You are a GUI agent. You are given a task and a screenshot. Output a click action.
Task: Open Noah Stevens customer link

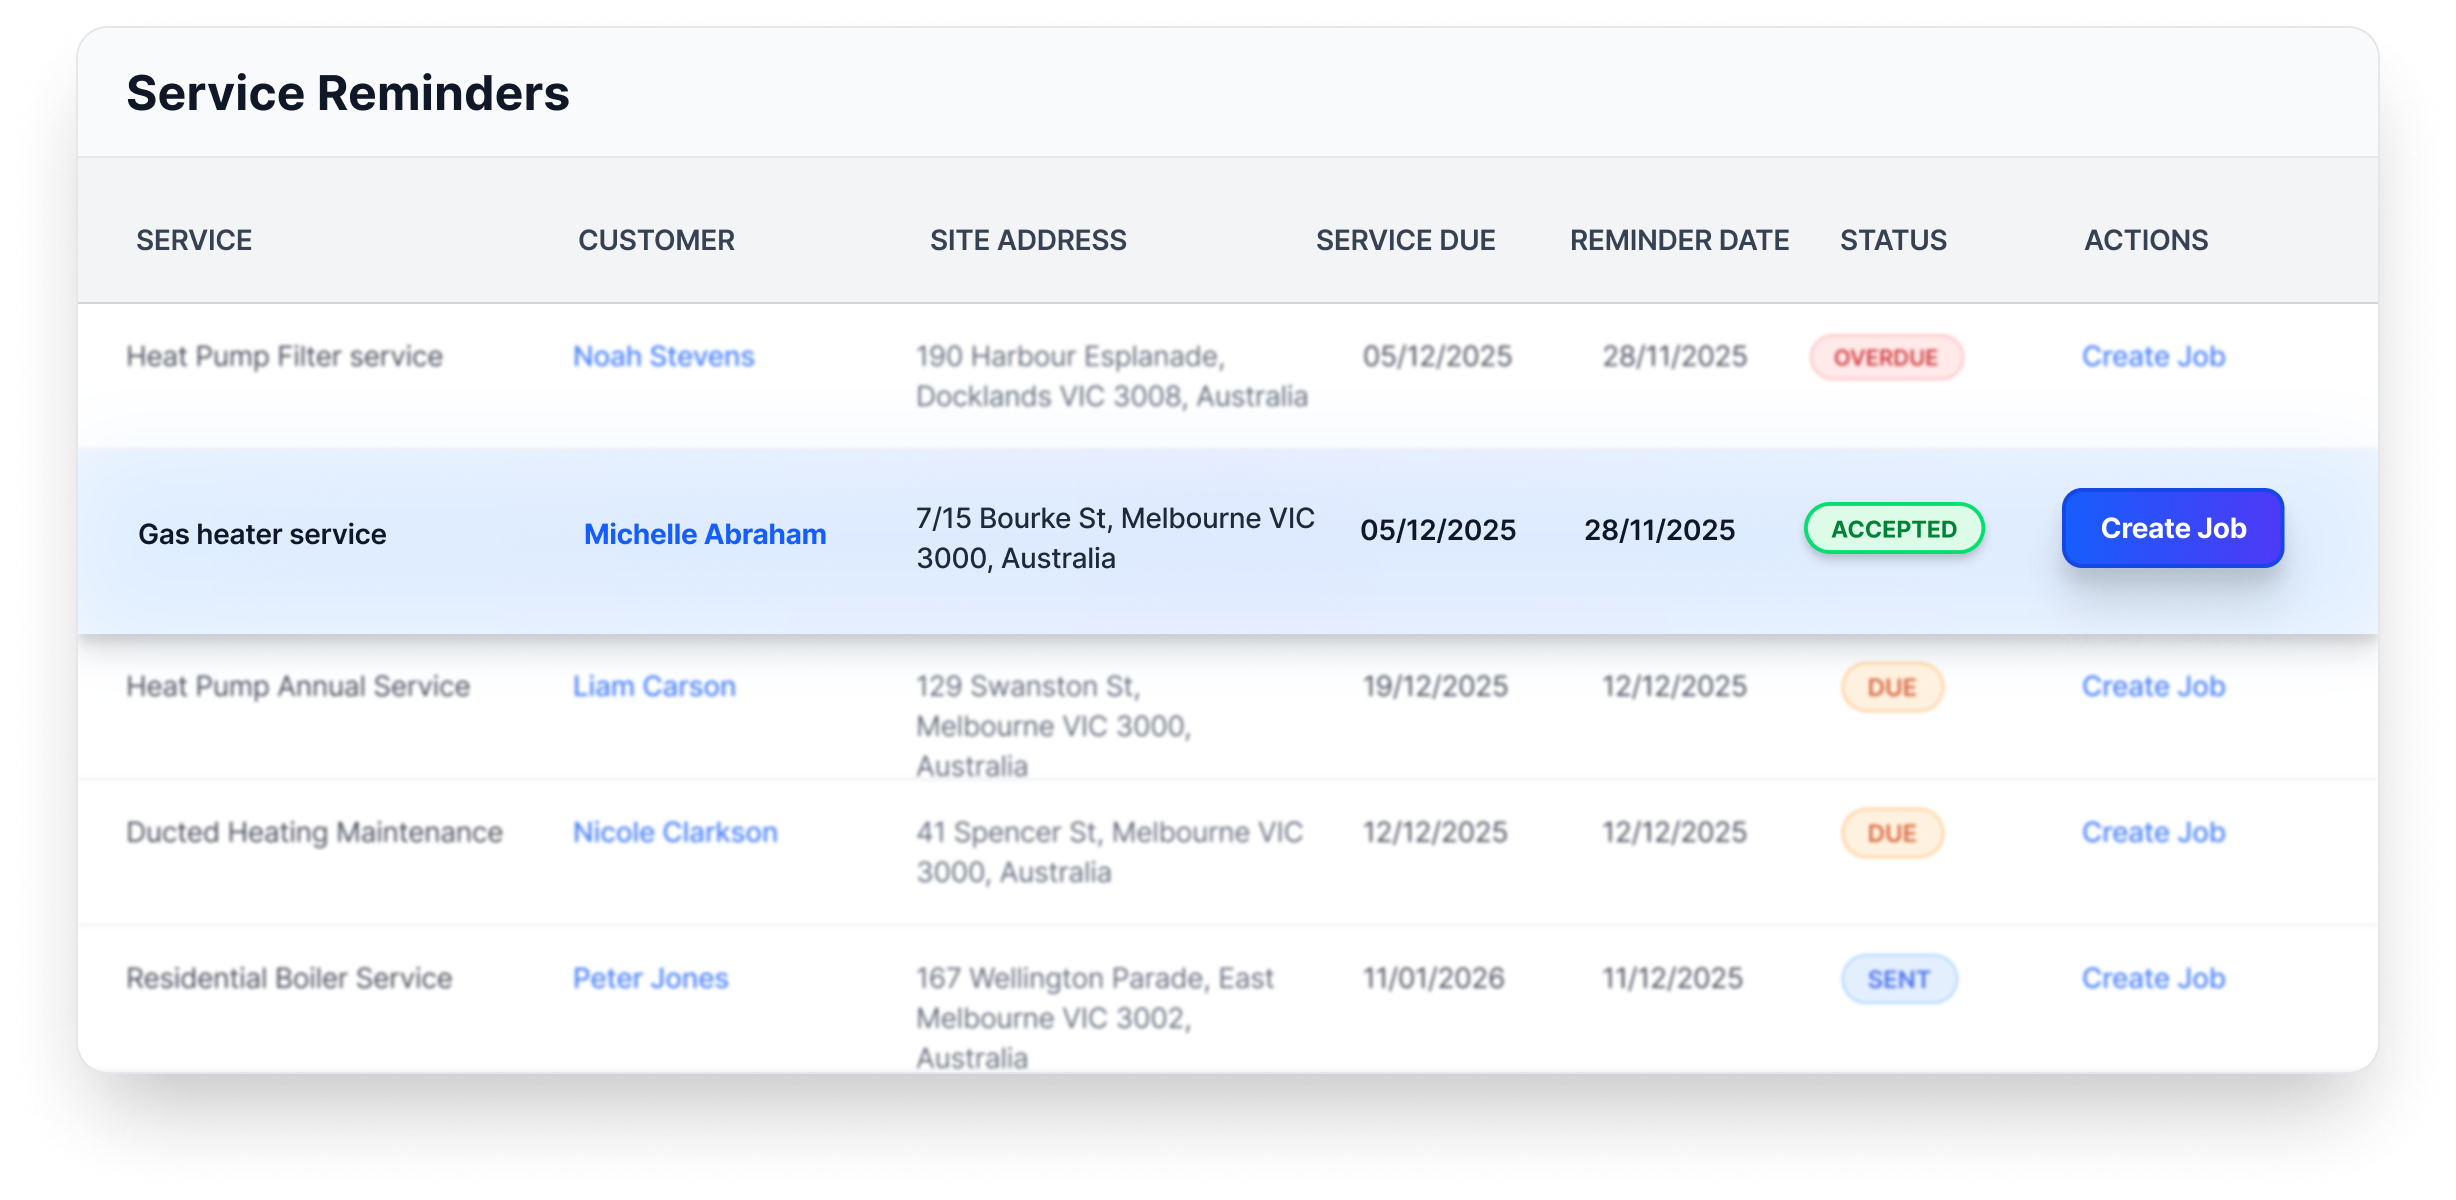coord(663,356)
